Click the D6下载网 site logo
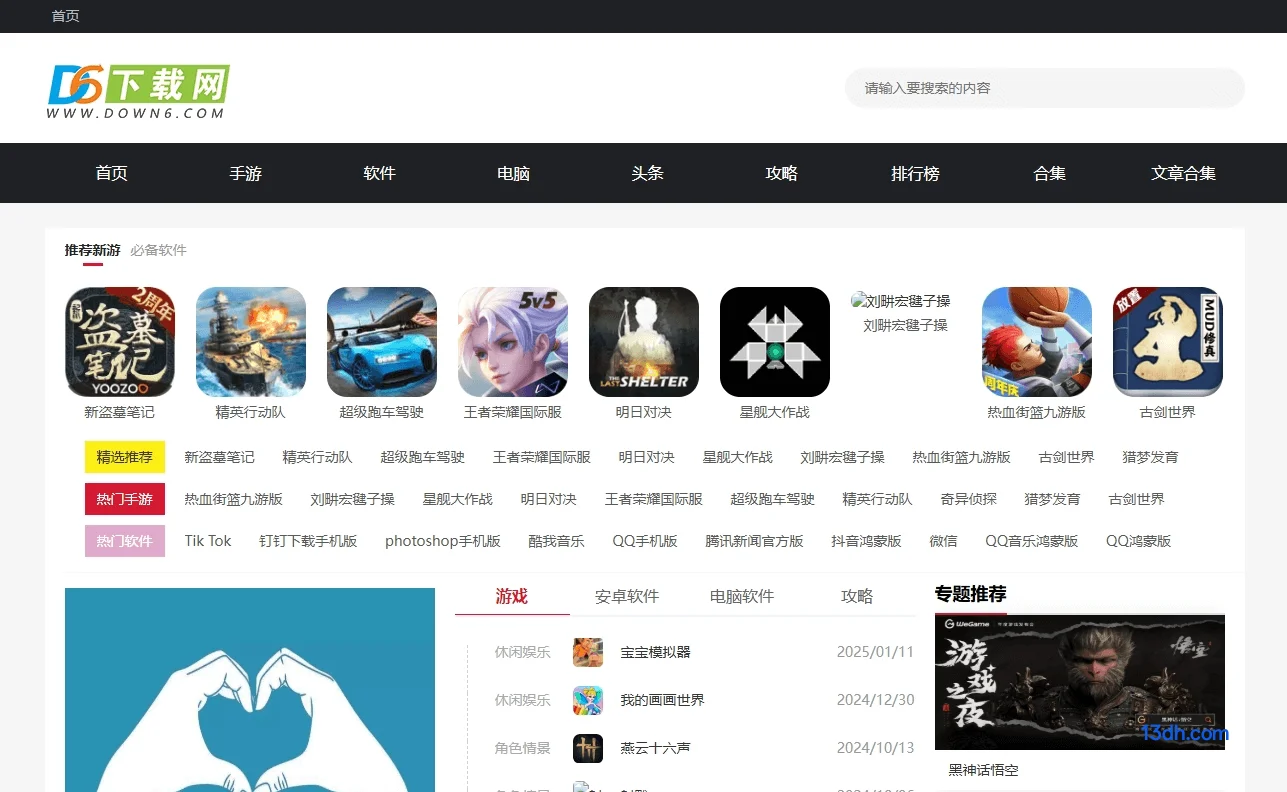 (x=139, y=92)
